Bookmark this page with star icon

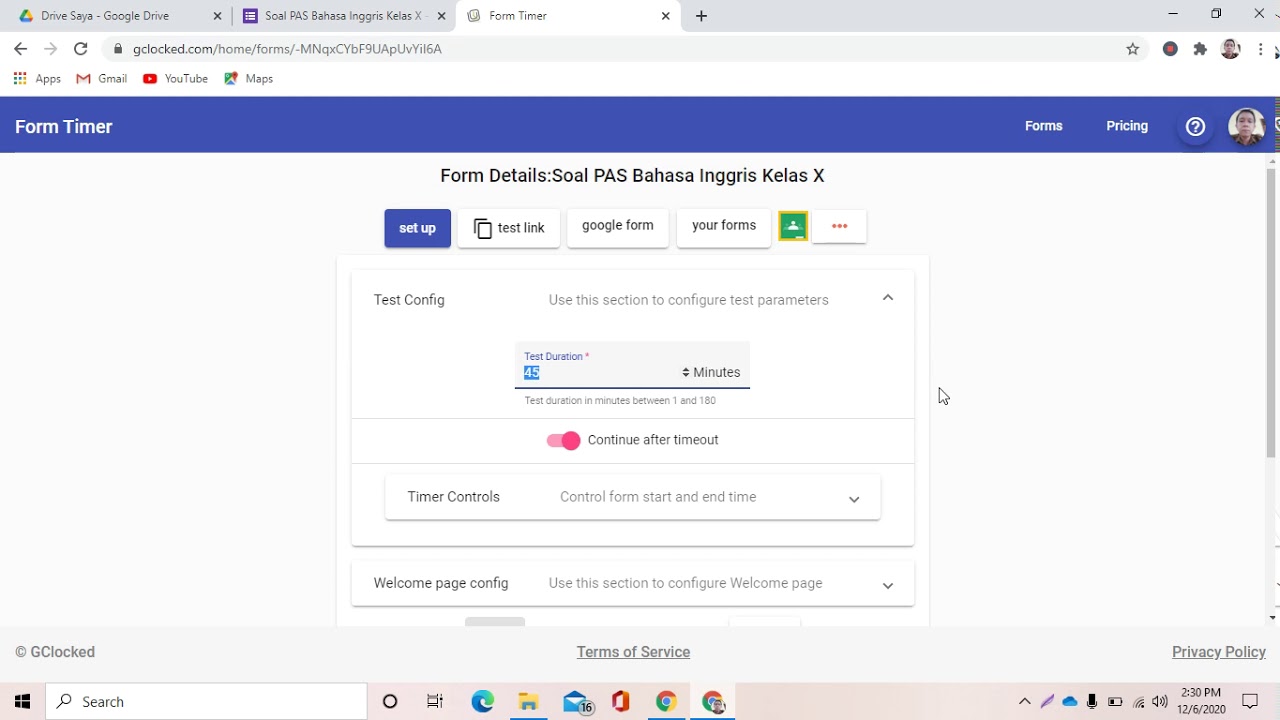pyautogui.click(x=1132, y=48)
